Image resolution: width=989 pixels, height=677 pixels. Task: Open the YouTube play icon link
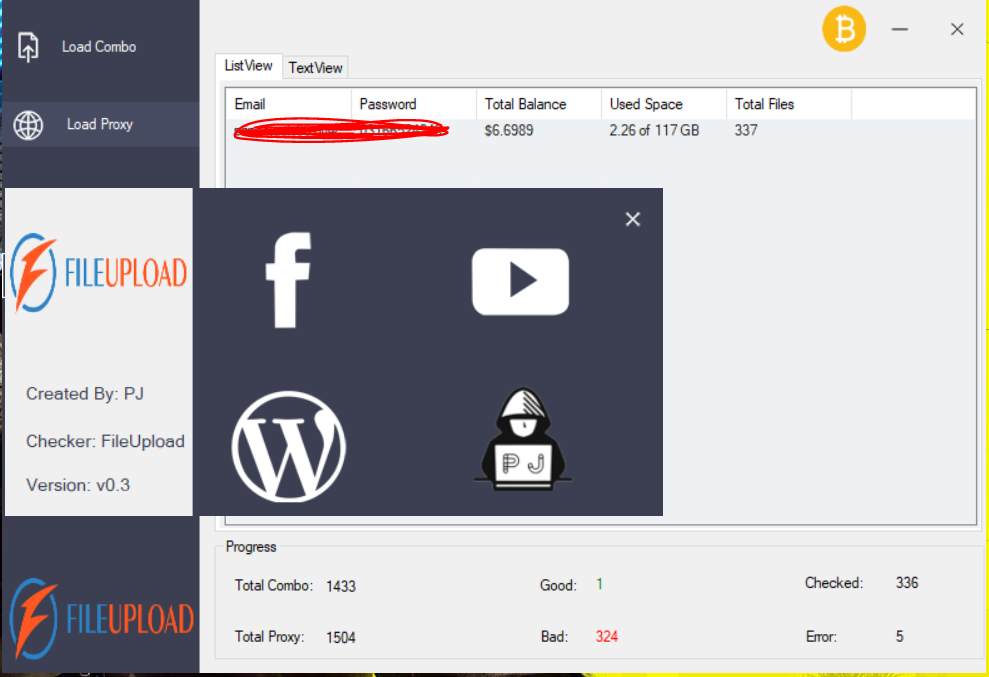(520, 281)
